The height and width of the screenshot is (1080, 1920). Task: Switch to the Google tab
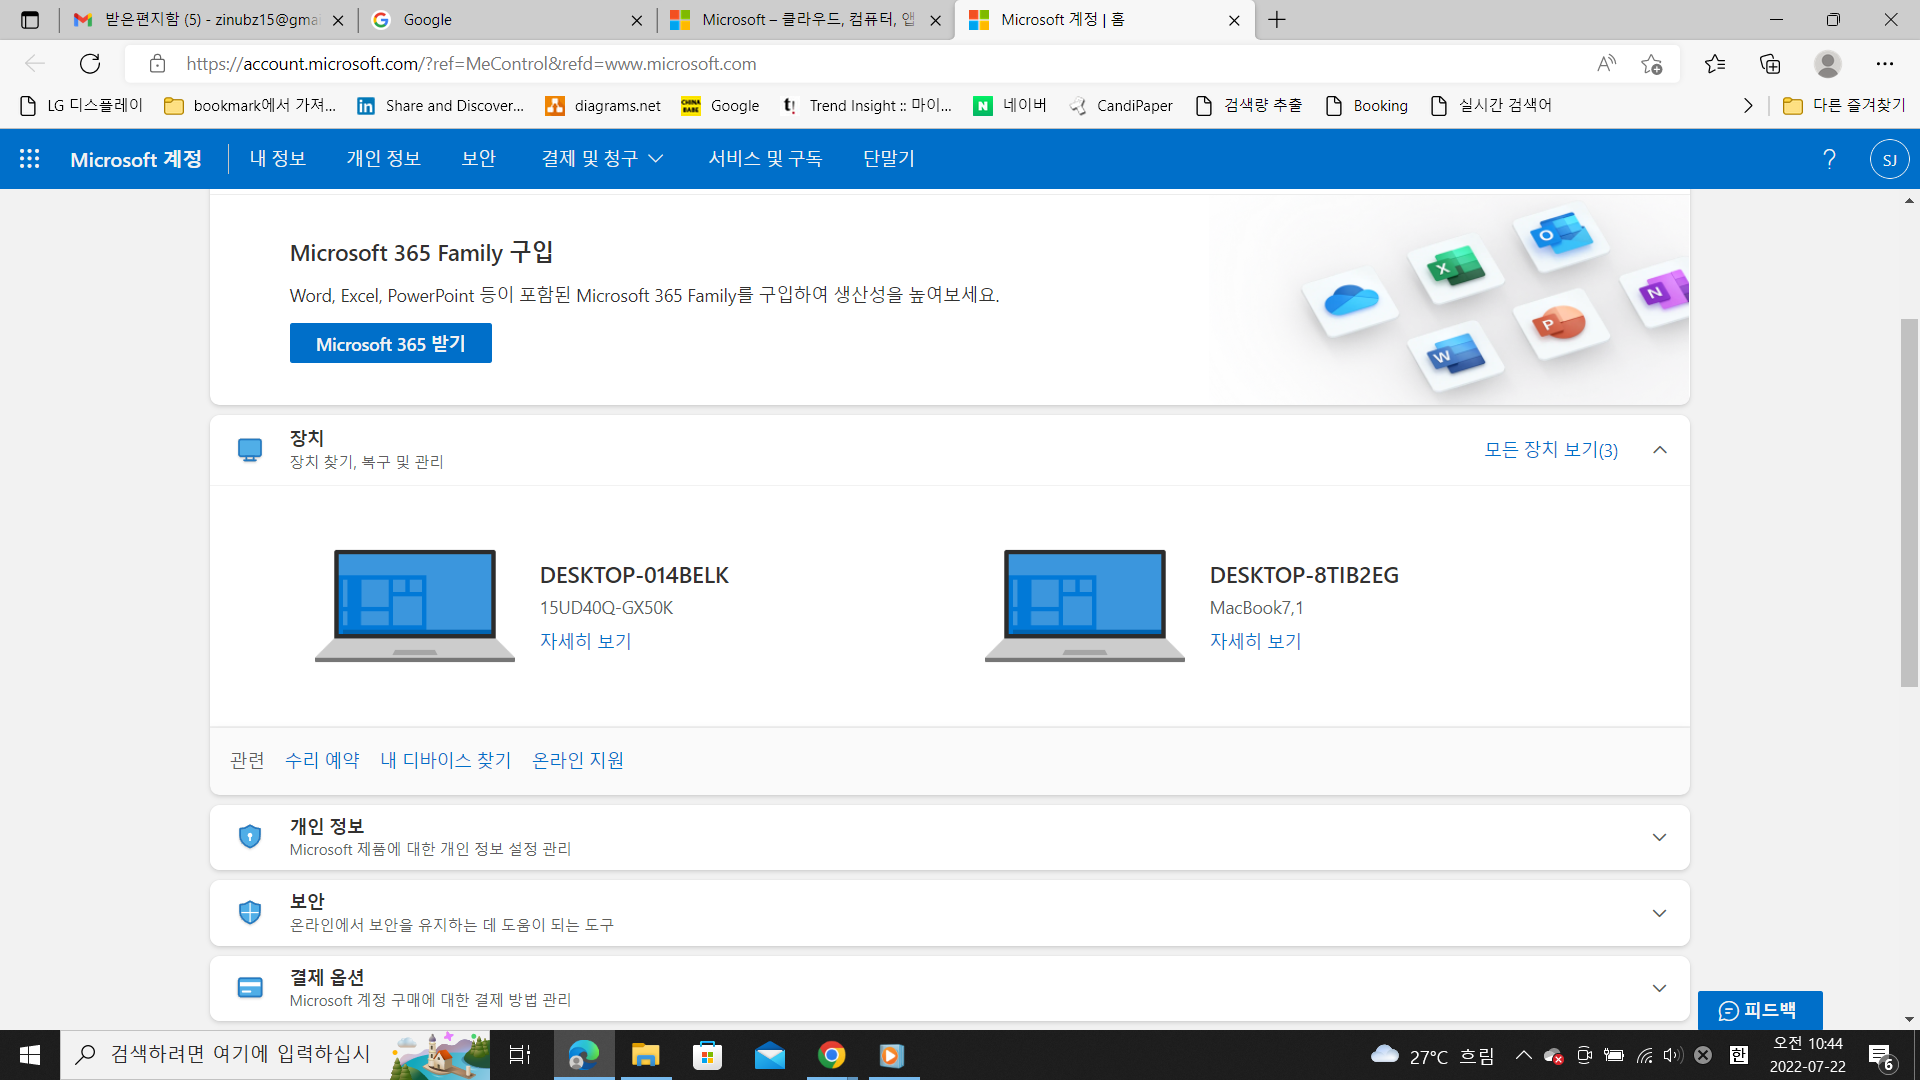507,20
